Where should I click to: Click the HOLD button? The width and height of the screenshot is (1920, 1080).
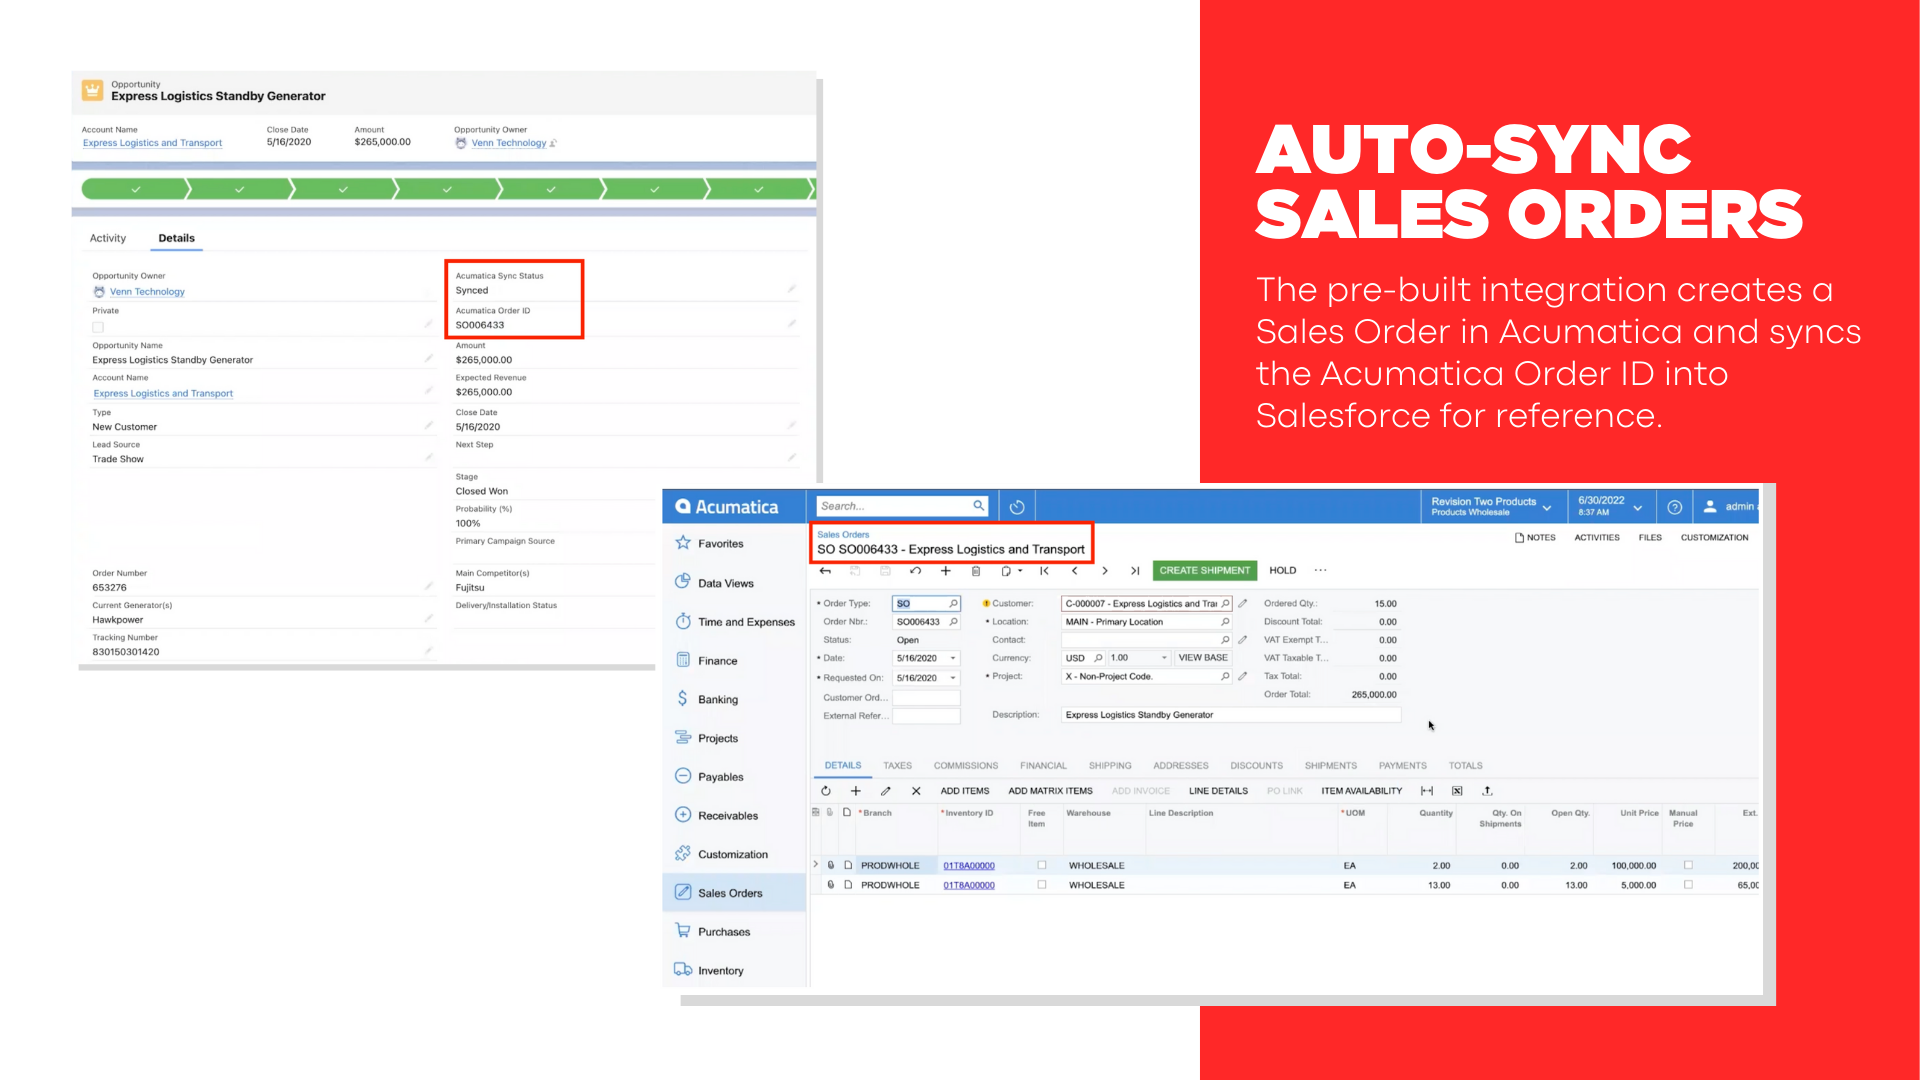[1283, 571]
